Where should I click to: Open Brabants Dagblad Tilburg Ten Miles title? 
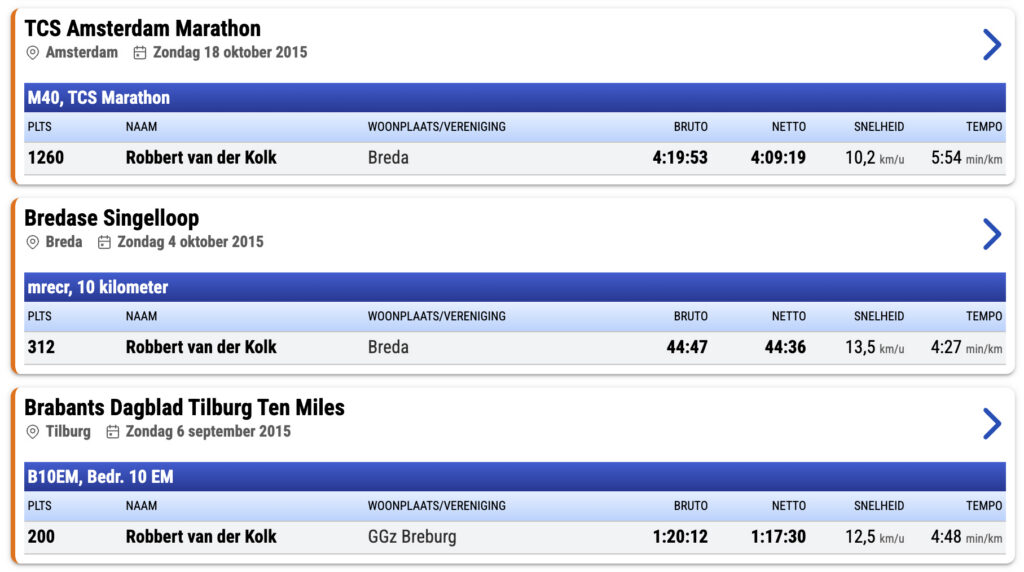(184, 407)
